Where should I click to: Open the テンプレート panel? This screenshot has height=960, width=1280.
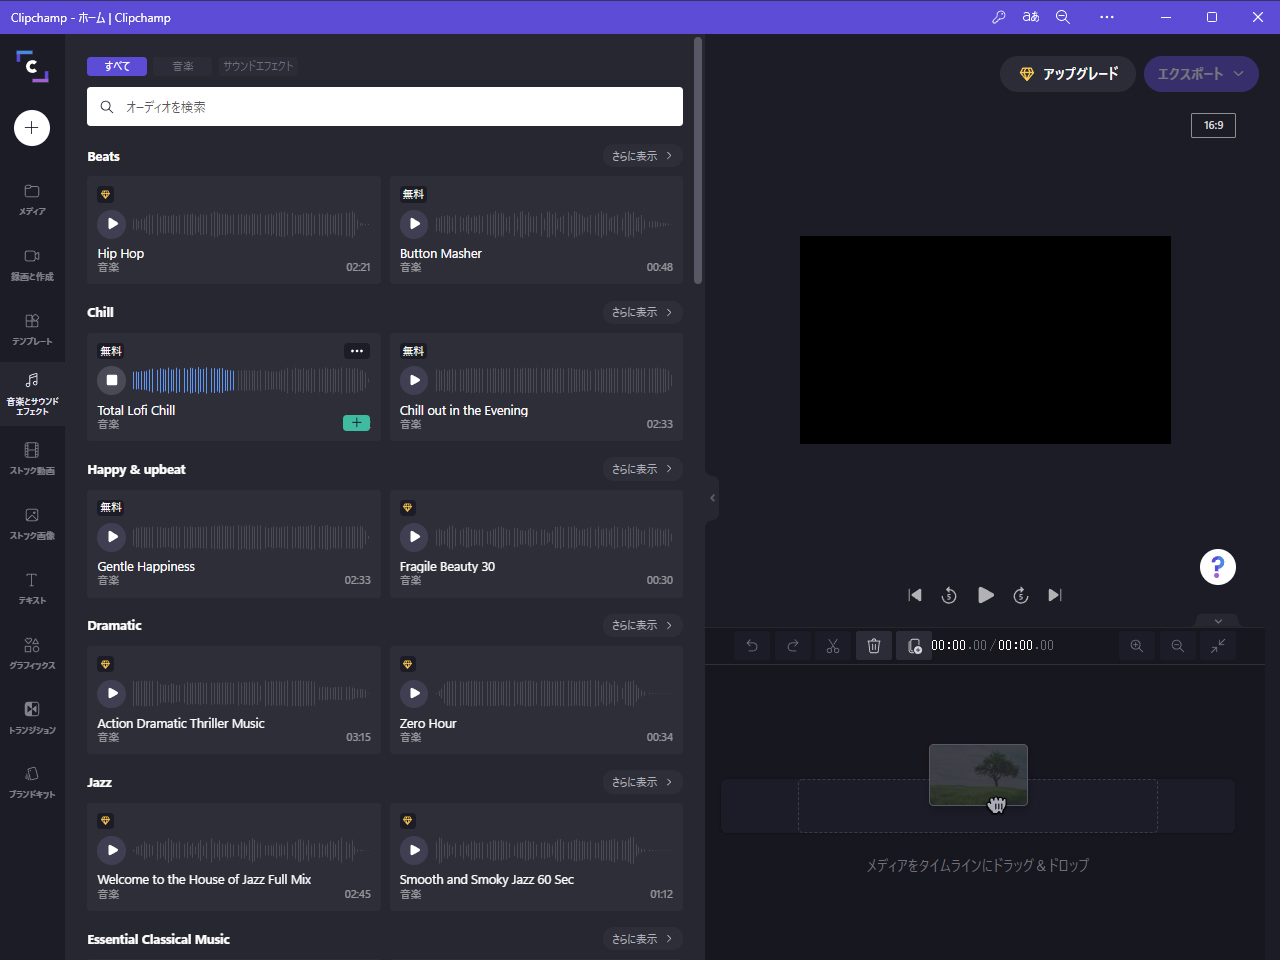32,330
